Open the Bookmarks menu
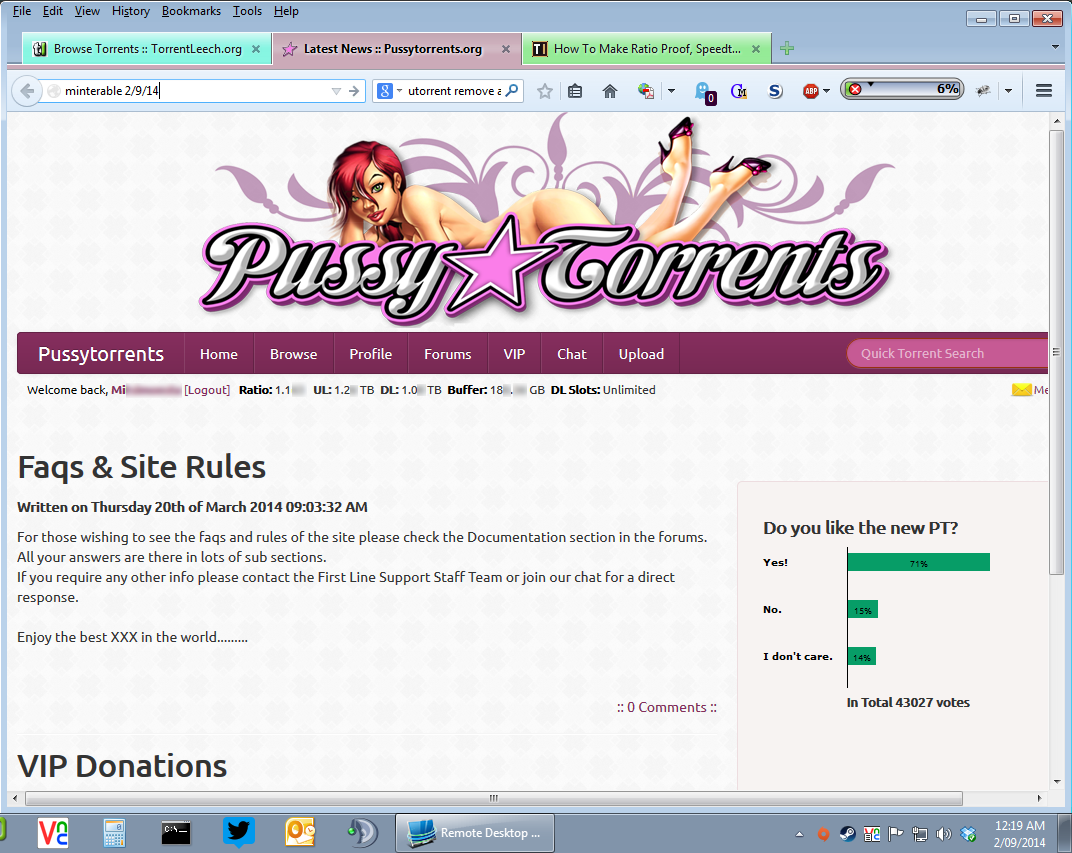 (x=191, y=11)
